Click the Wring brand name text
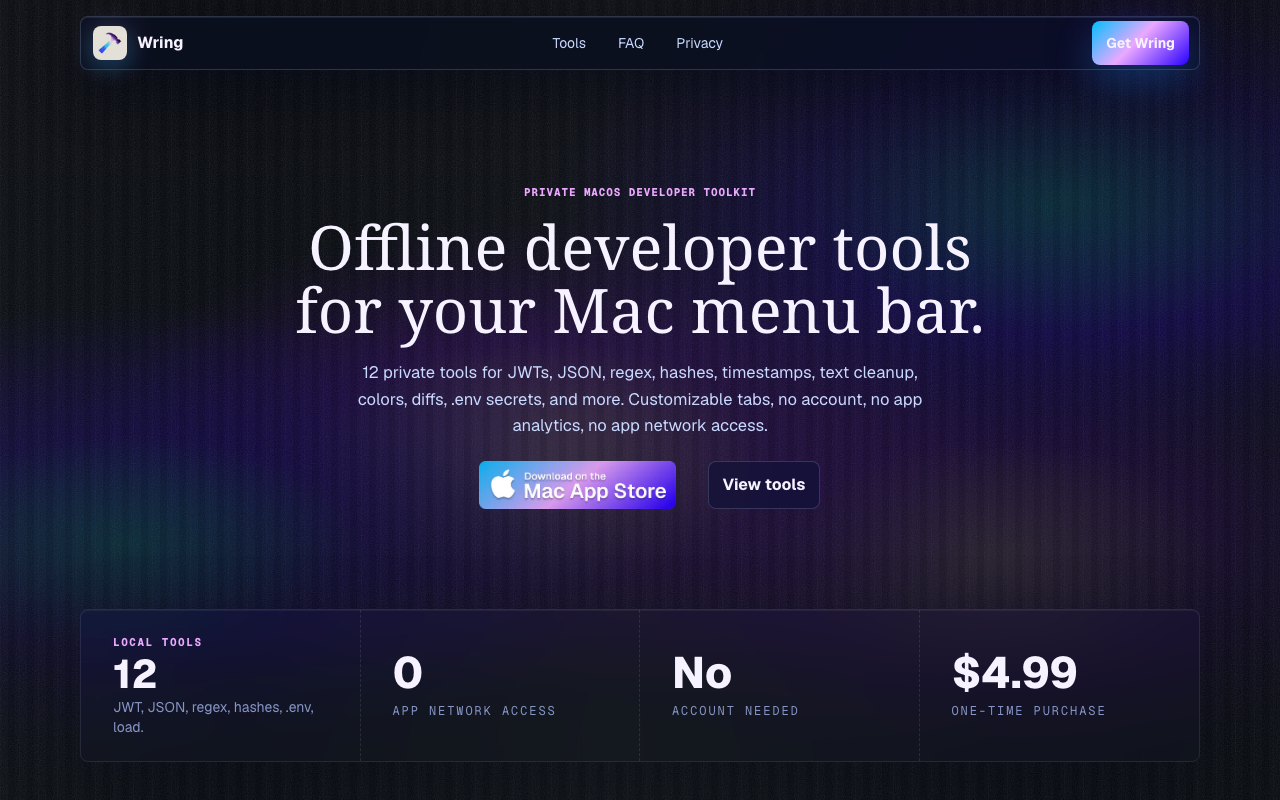The height and width of the screenshot is (800, 1280). (160, 43)
